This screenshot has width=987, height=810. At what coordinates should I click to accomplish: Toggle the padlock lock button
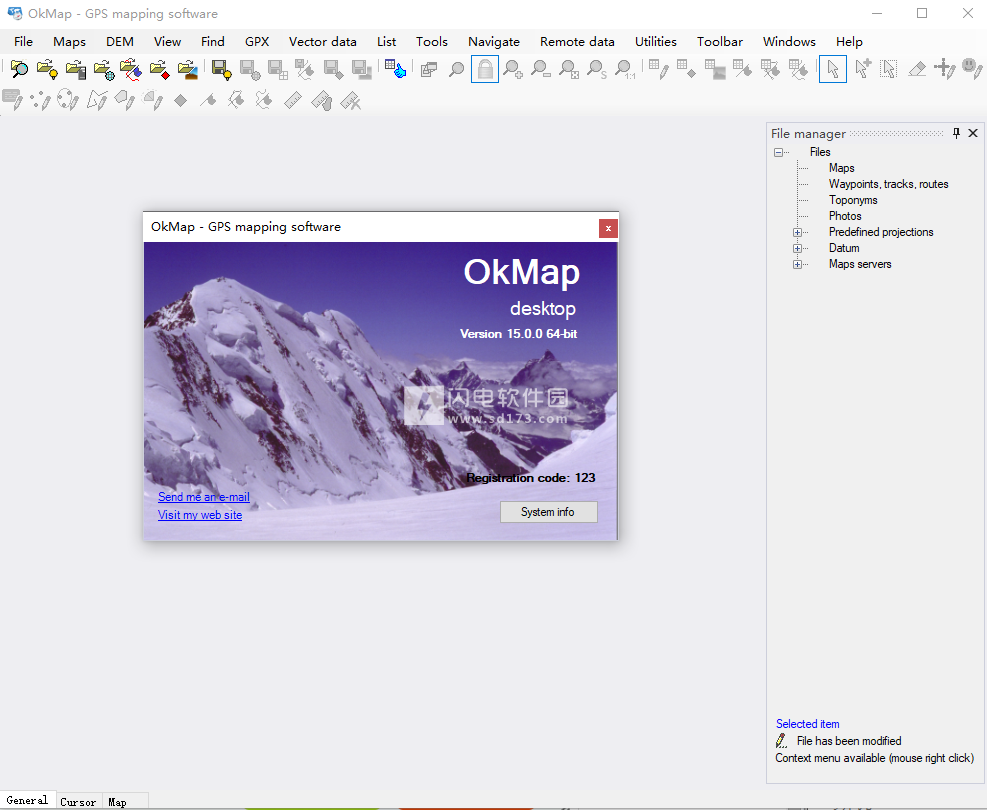pyautogui.click(x=485, y=69)
